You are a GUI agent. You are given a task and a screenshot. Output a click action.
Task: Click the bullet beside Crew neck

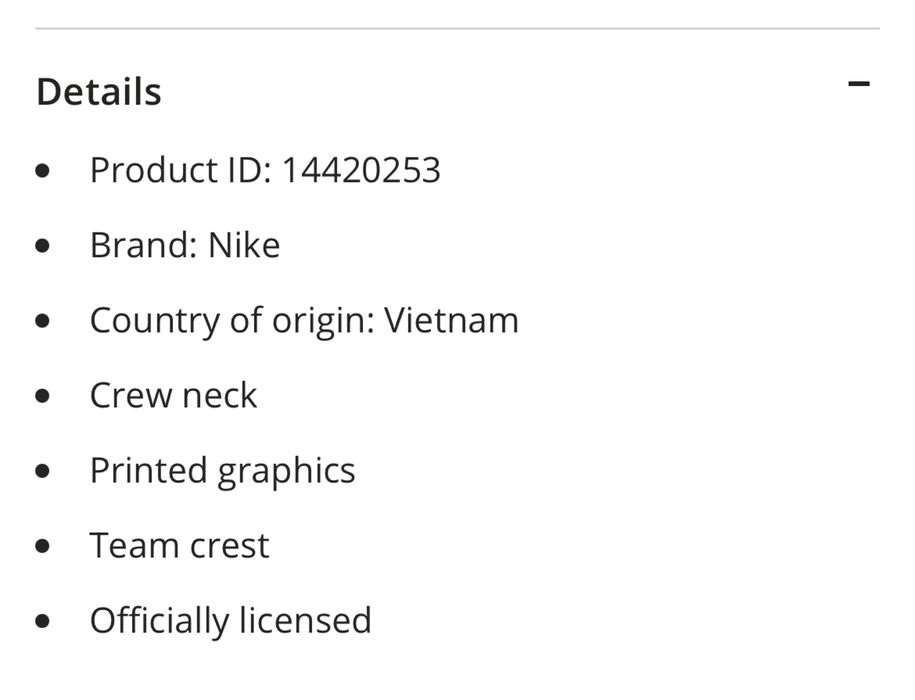pos(42,396)
